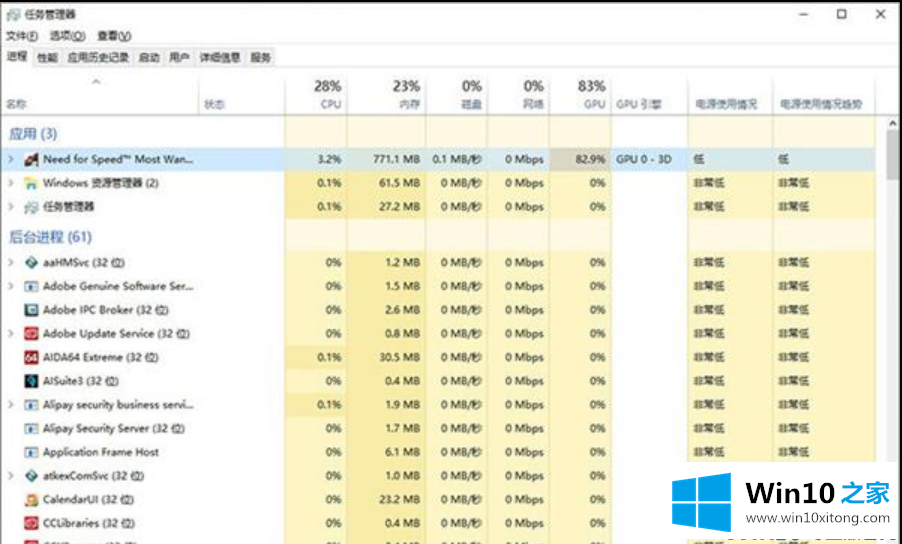Expand the aaHMSvc process entry

pyautogui.click(x=10, y=263)
